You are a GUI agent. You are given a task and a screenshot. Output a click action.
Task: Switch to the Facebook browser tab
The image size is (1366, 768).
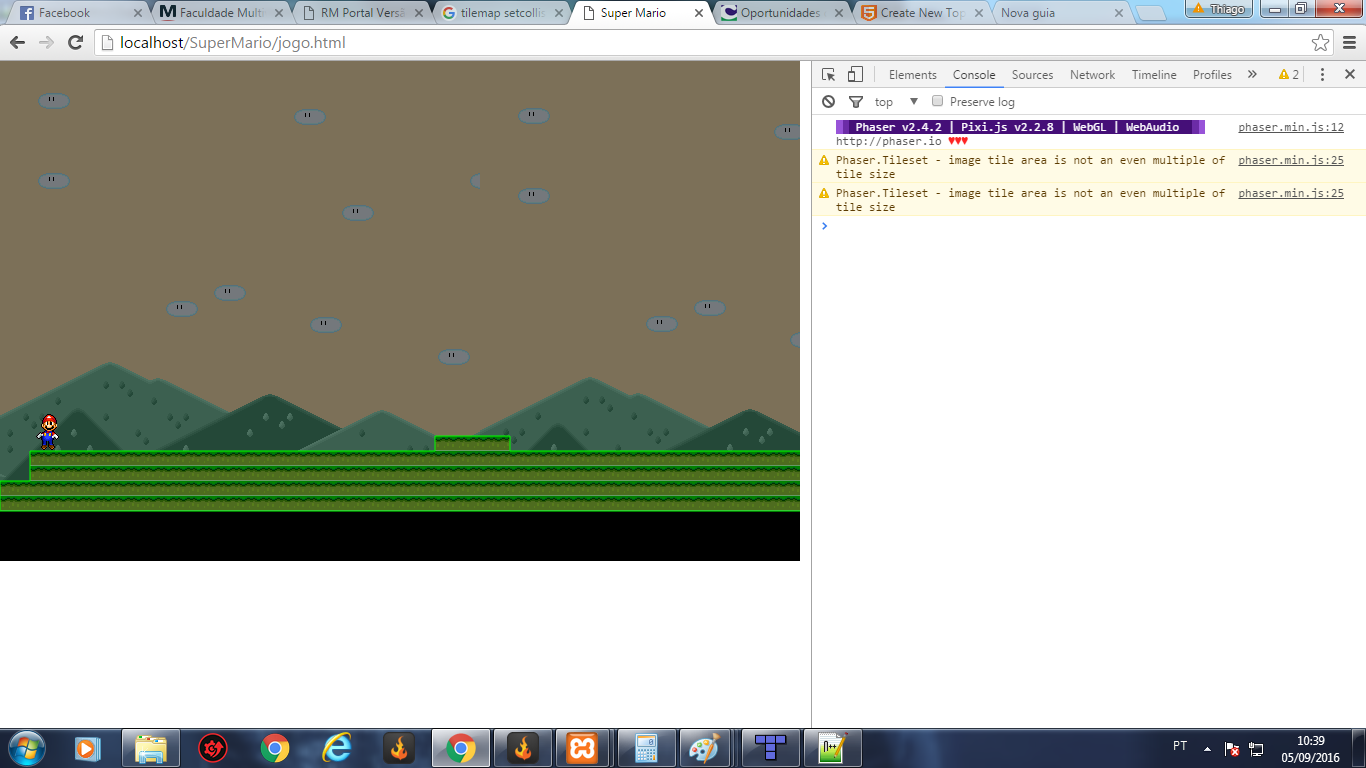(80, 13)
